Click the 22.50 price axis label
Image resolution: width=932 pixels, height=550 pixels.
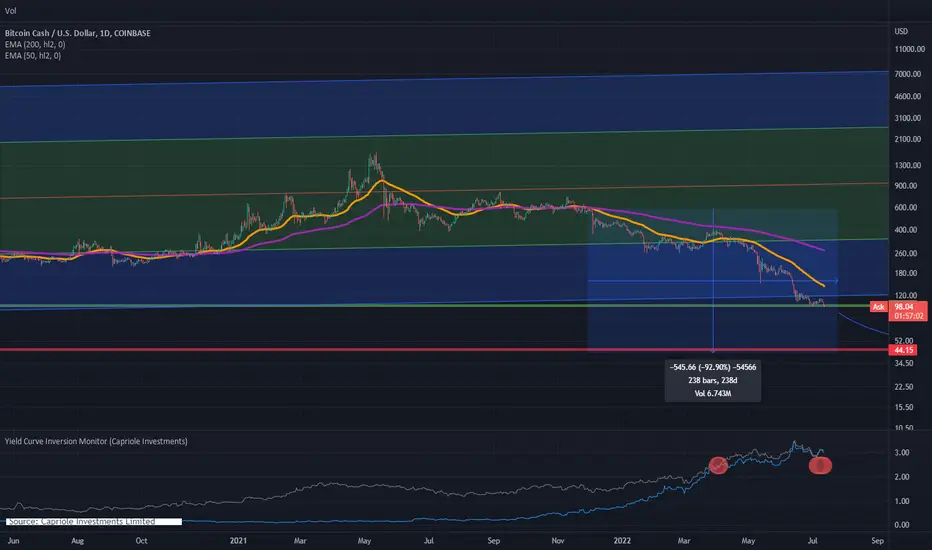click(x=904, y=387)
